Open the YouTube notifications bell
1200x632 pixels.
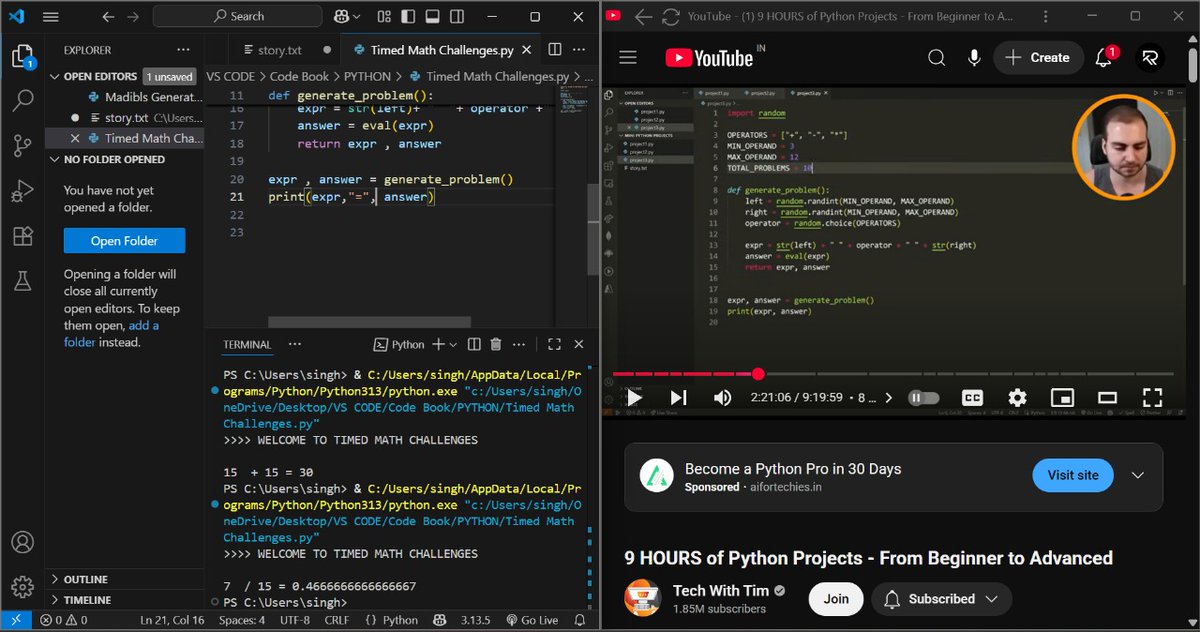(1104, 58)
